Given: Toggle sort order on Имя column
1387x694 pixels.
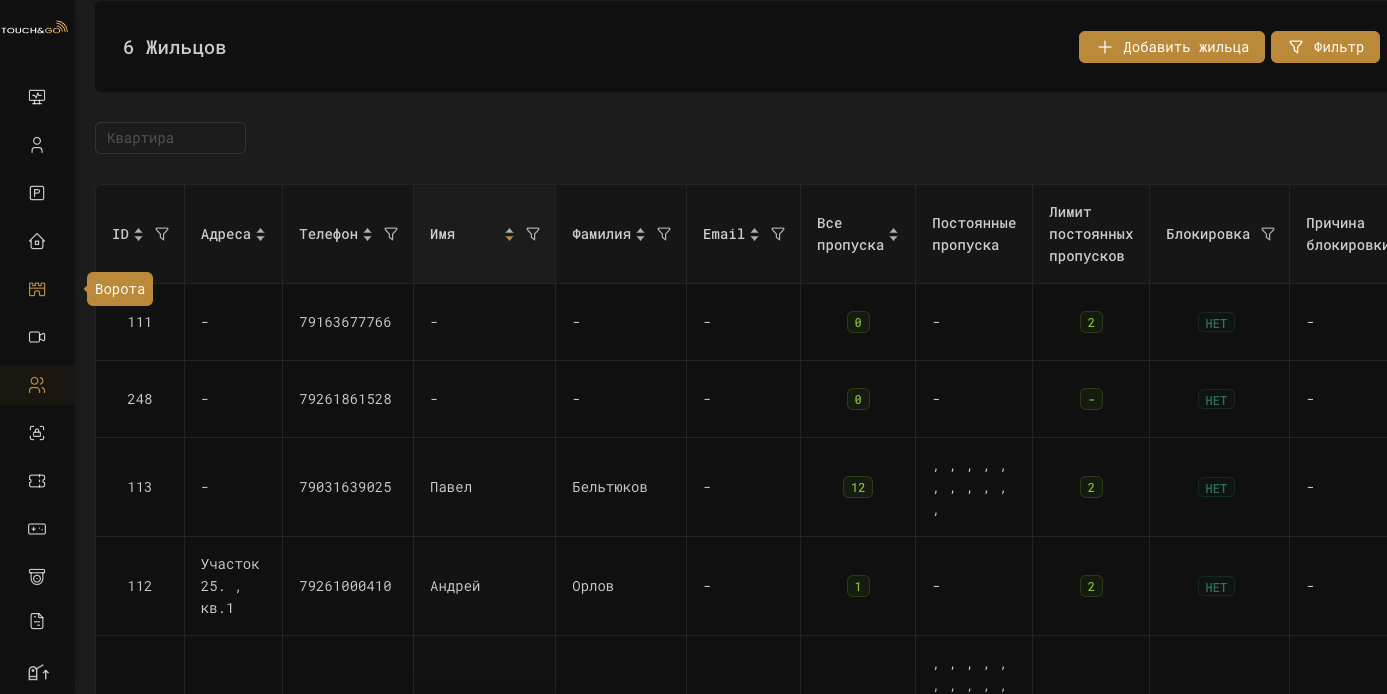Looking at the screenshot, I should pyautogui.click(x=509, y=234).
